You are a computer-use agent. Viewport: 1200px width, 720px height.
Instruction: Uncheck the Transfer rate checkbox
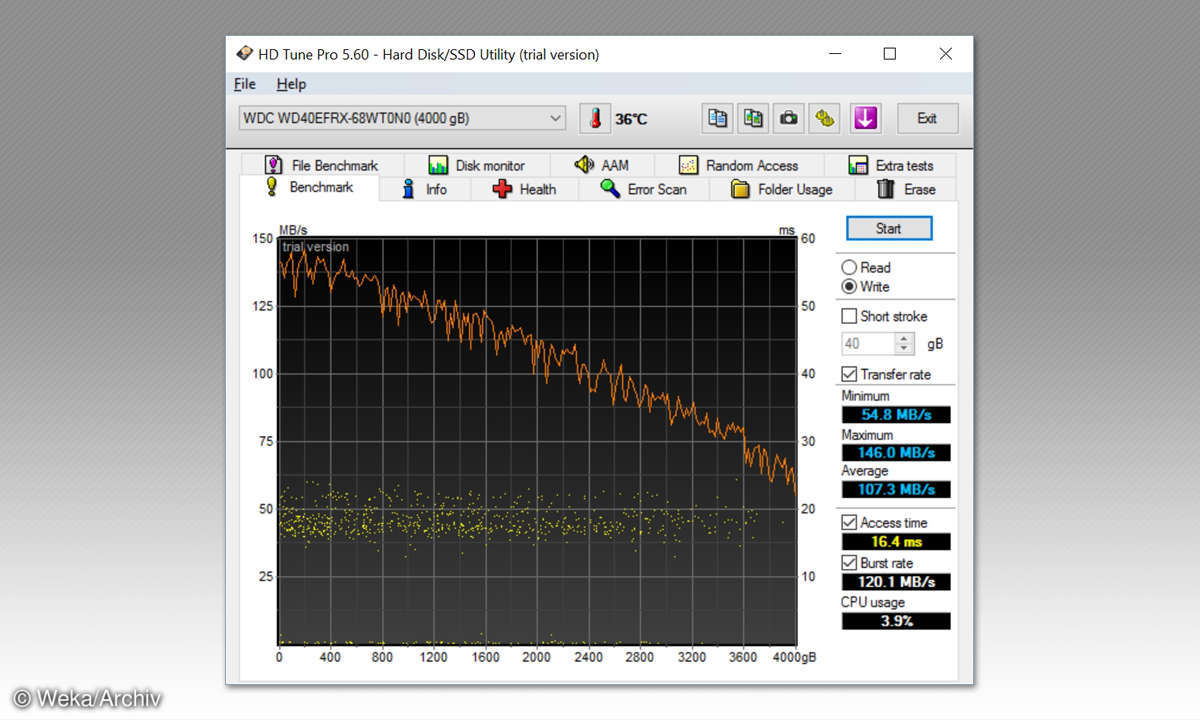click(849, 374)
